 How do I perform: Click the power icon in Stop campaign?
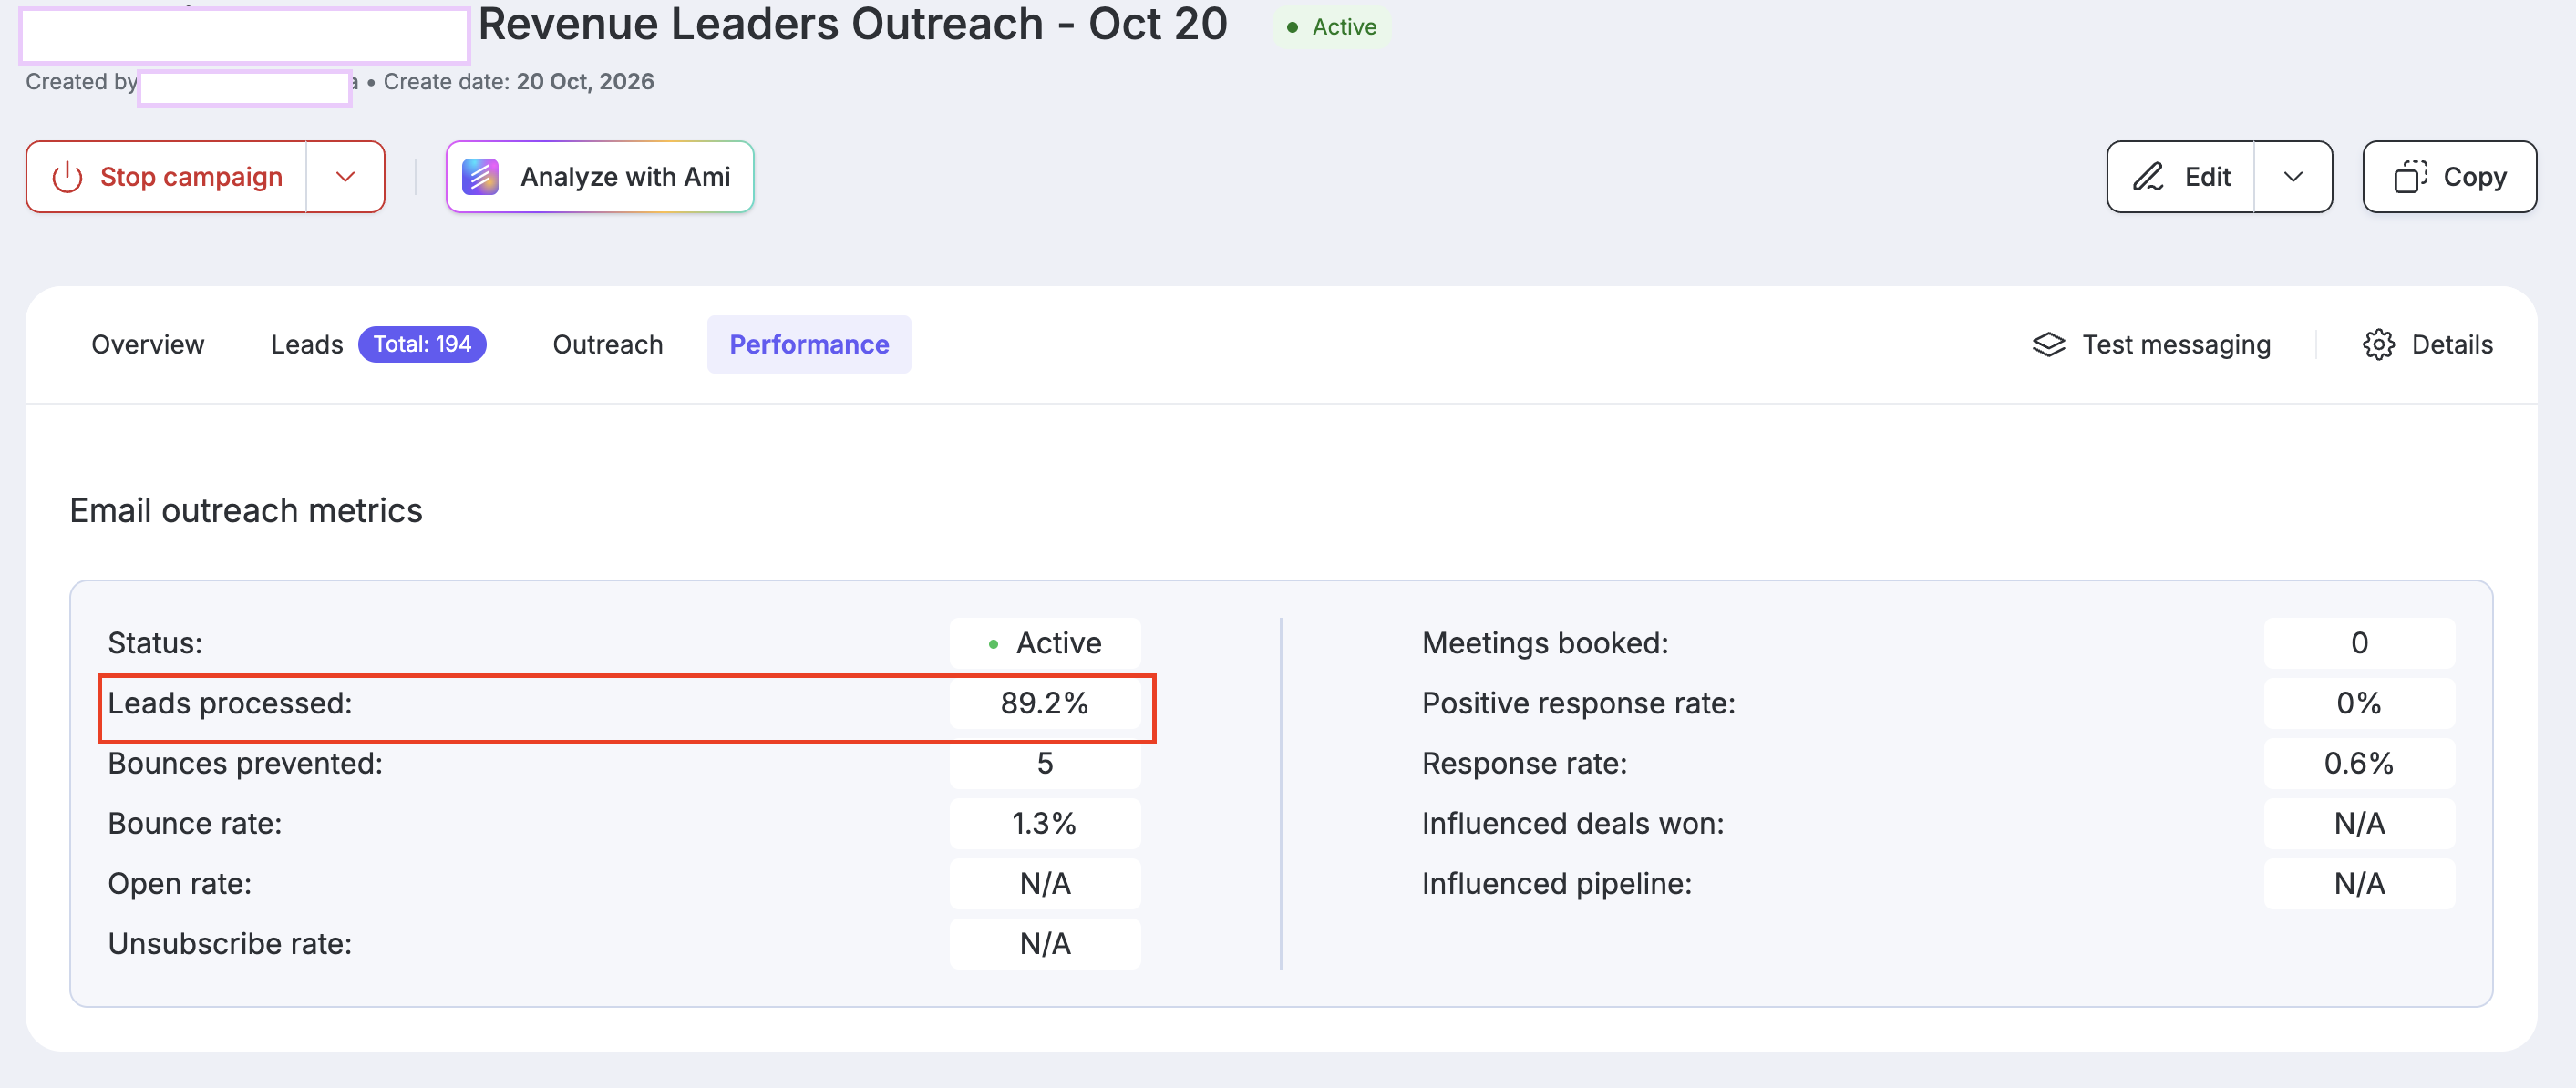(67, 177)
